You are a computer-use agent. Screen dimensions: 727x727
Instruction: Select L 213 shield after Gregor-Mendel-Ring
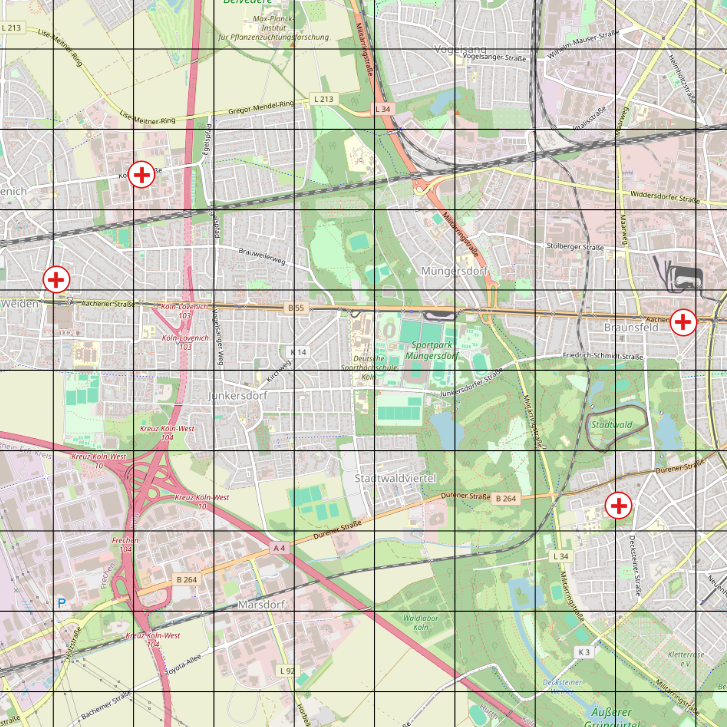pos(324,99)
